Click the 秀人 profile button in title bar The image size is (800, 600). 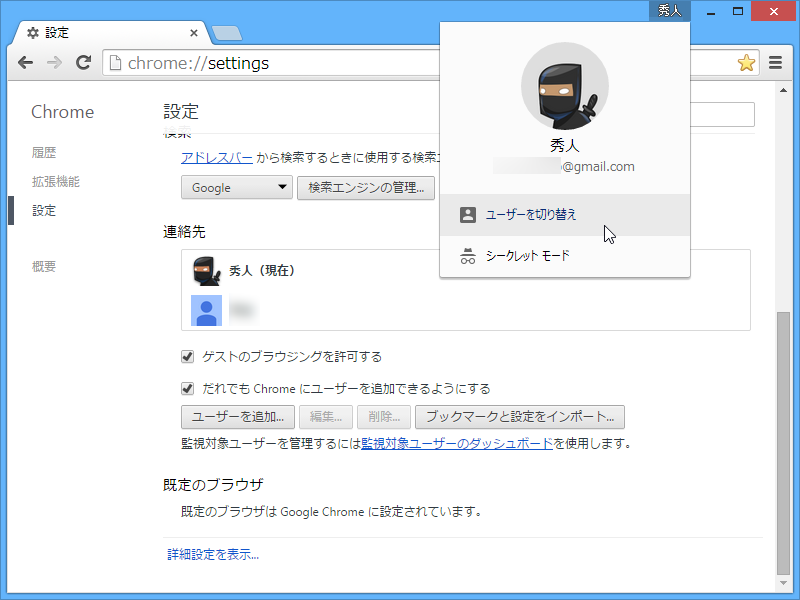(669, 10)
